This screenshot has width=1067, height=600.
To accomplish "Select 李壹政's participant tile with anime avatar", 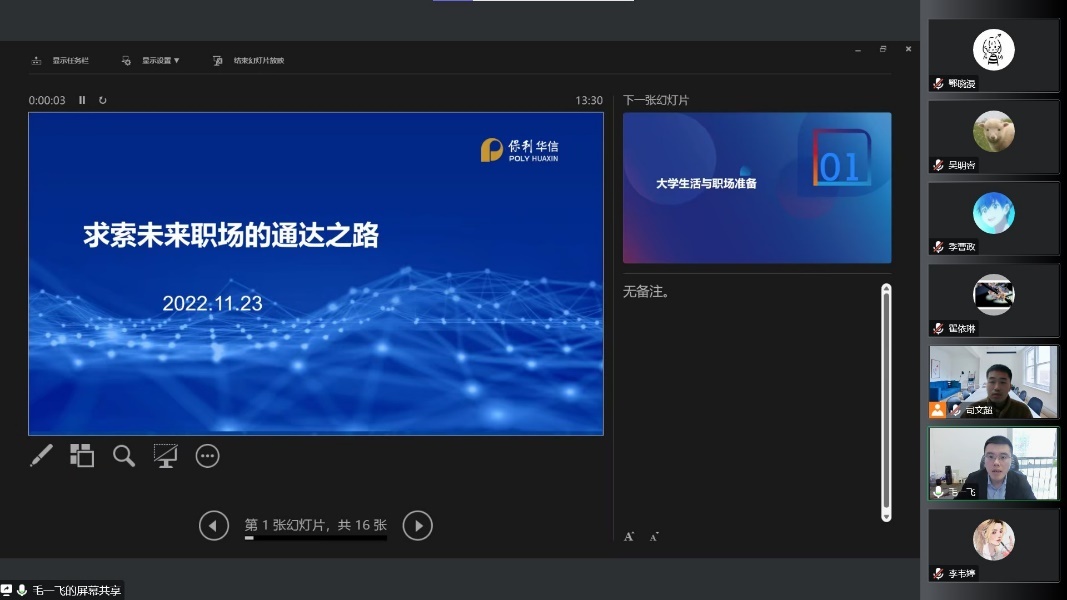I will [993, 218].
